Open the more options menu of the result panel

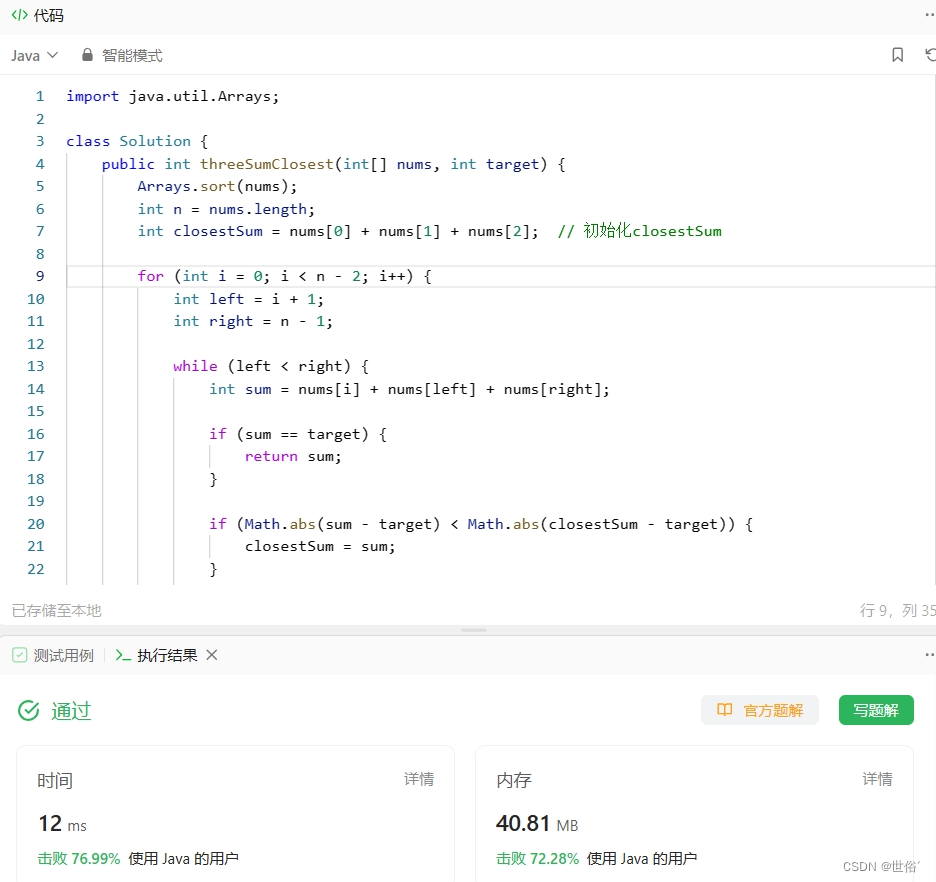929,655
